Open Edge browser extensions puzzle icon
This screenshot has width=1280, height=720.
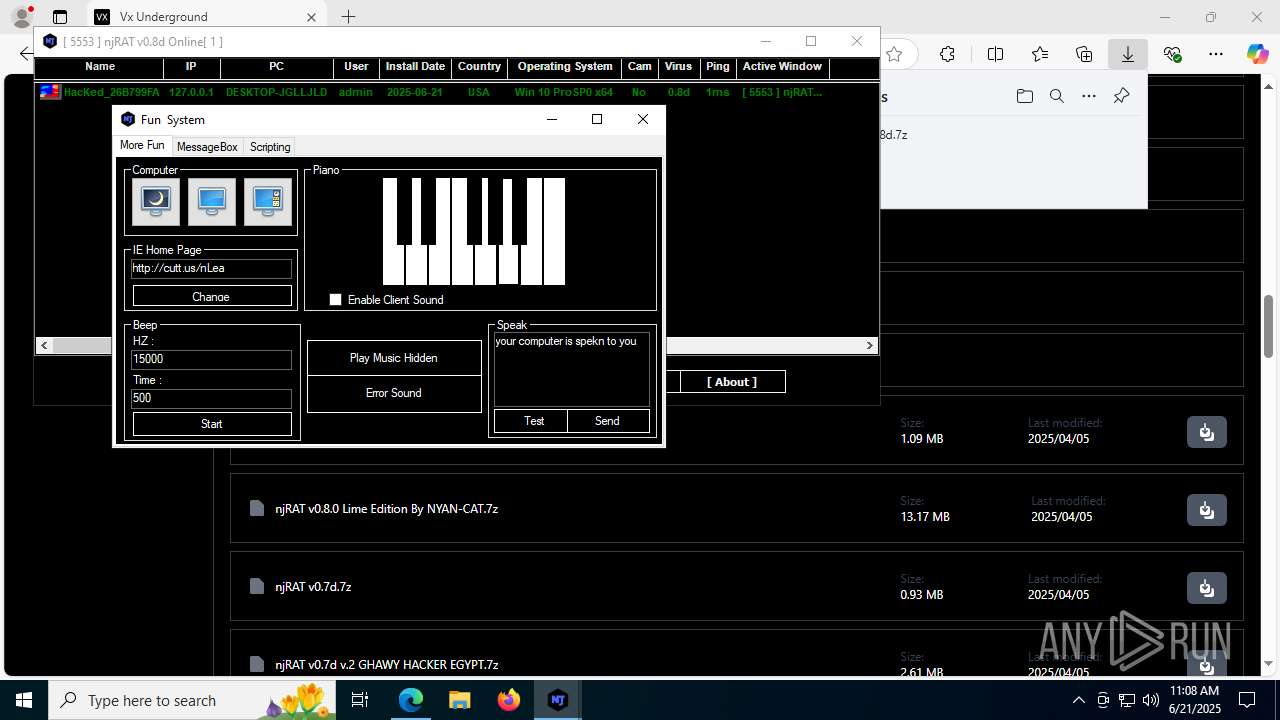point(947,54)
